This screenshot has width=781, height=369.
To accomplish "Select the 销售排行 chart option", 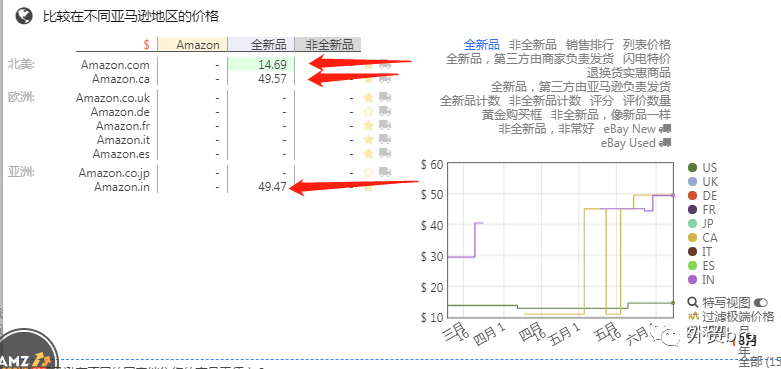I will pyautogui.click(x=590, y=44).
